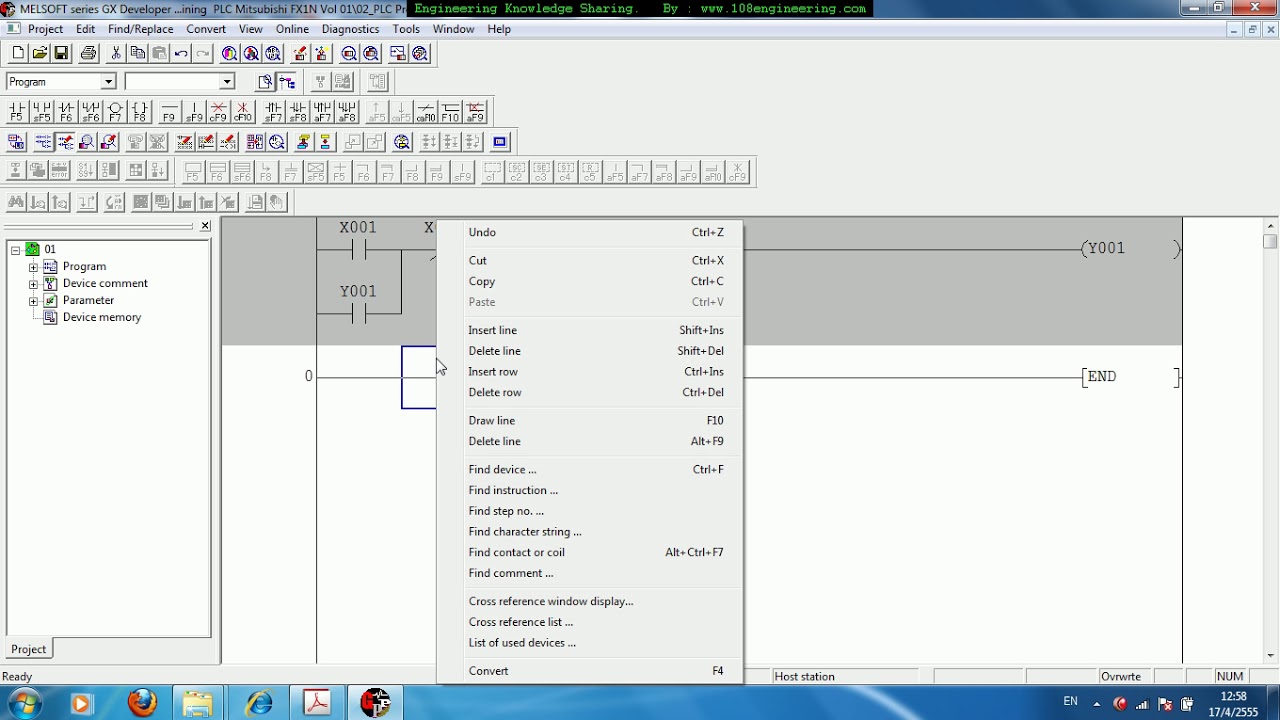
Task: Close the project panel with X
Action: coord(205,226)
